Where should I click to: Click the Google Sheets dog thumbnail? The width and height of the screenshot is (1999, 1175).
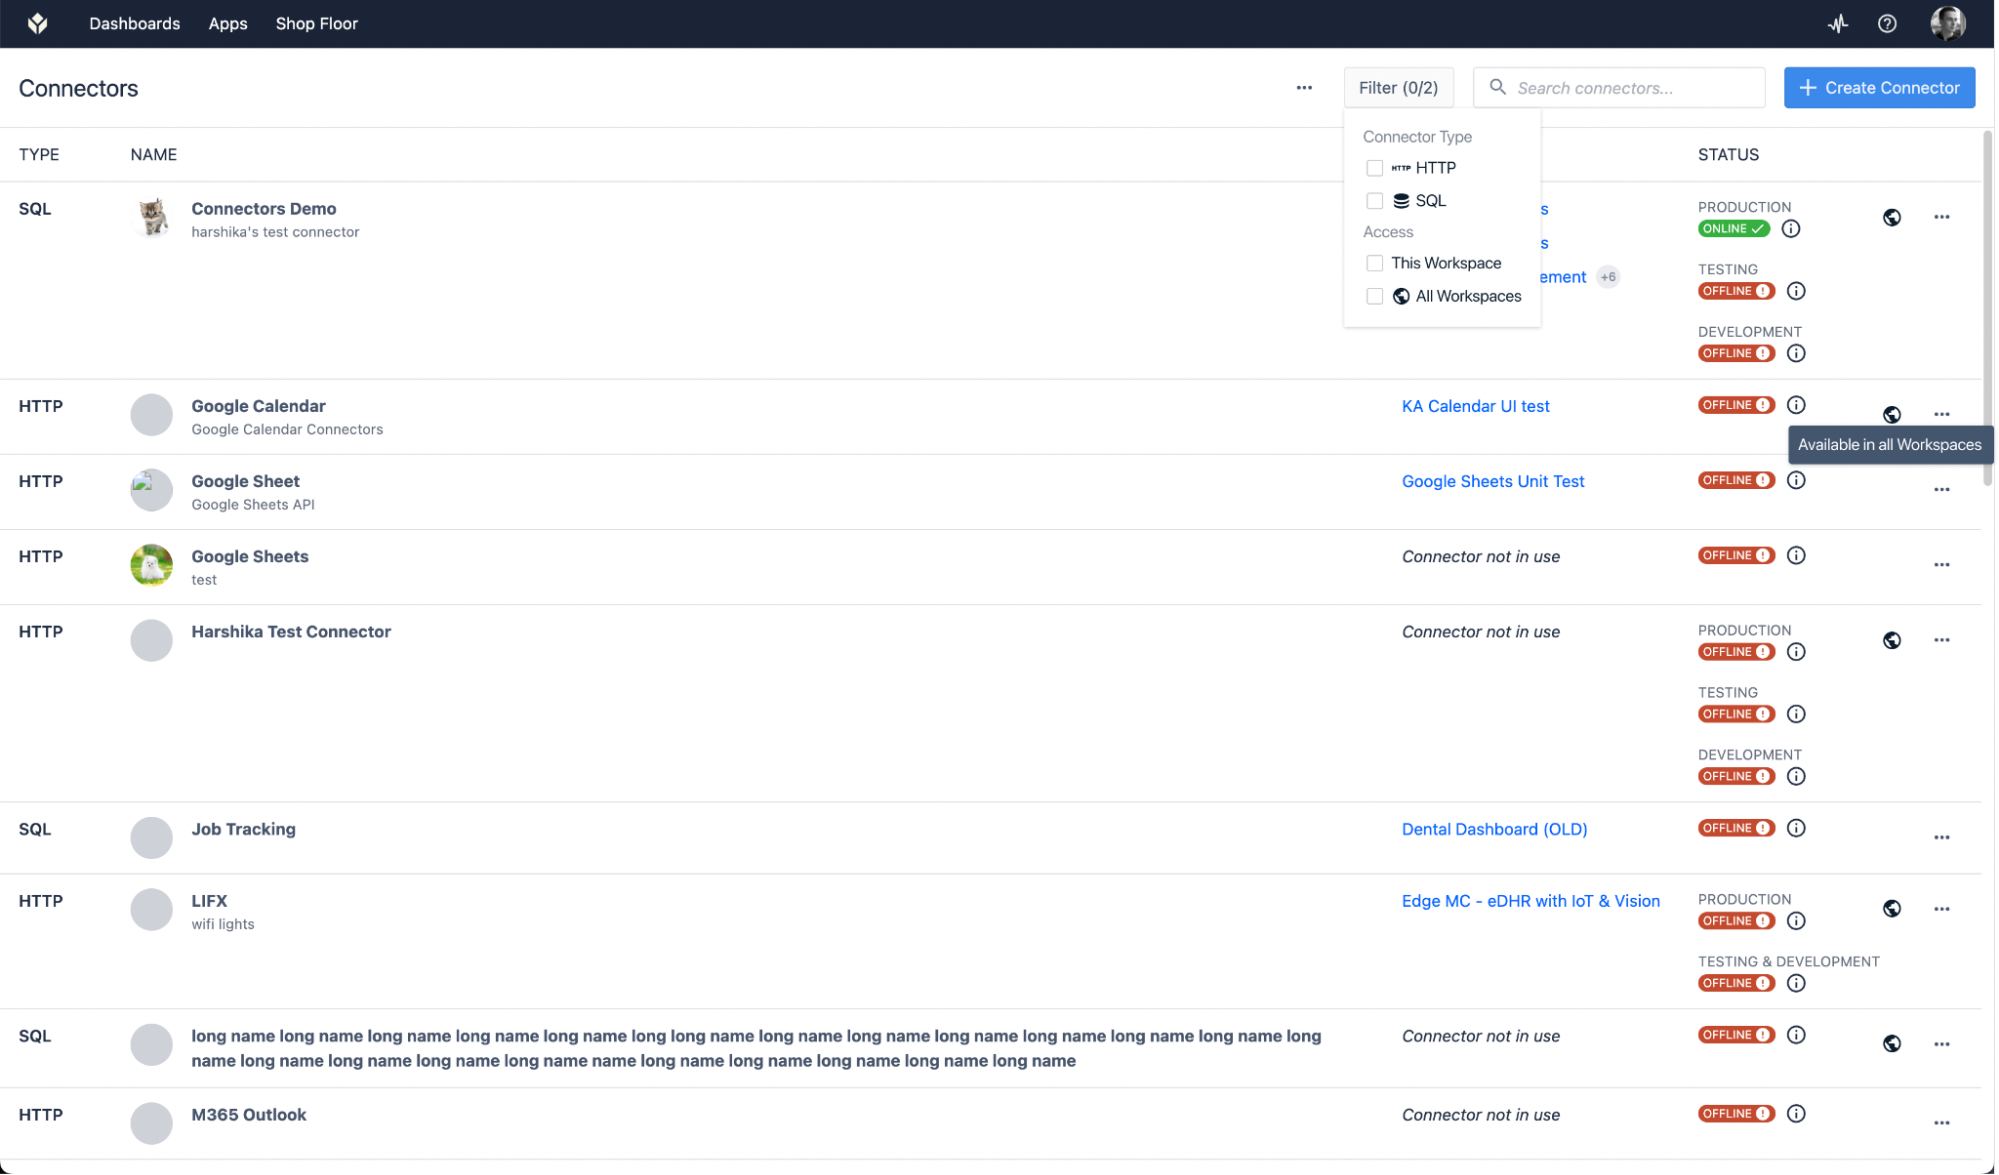pos(152,566)
